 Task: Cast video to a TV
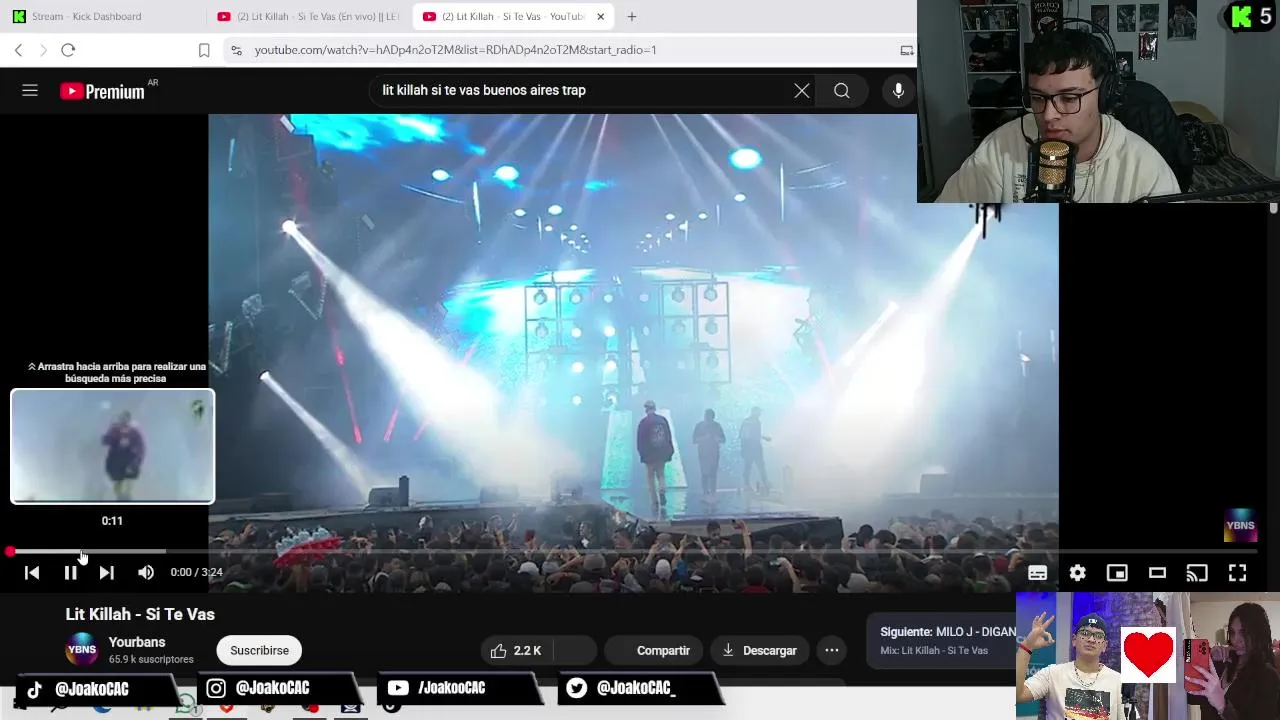pyautogui.click(x=1197, y=573)
